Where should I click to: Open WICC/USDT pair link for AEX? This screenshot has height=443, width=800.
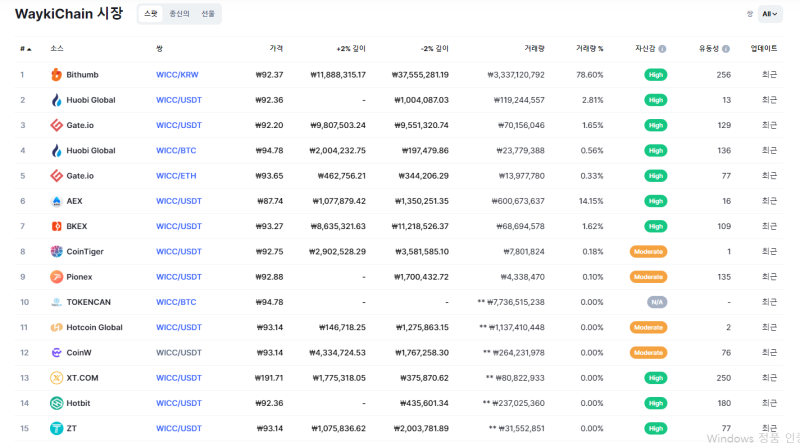179,201
